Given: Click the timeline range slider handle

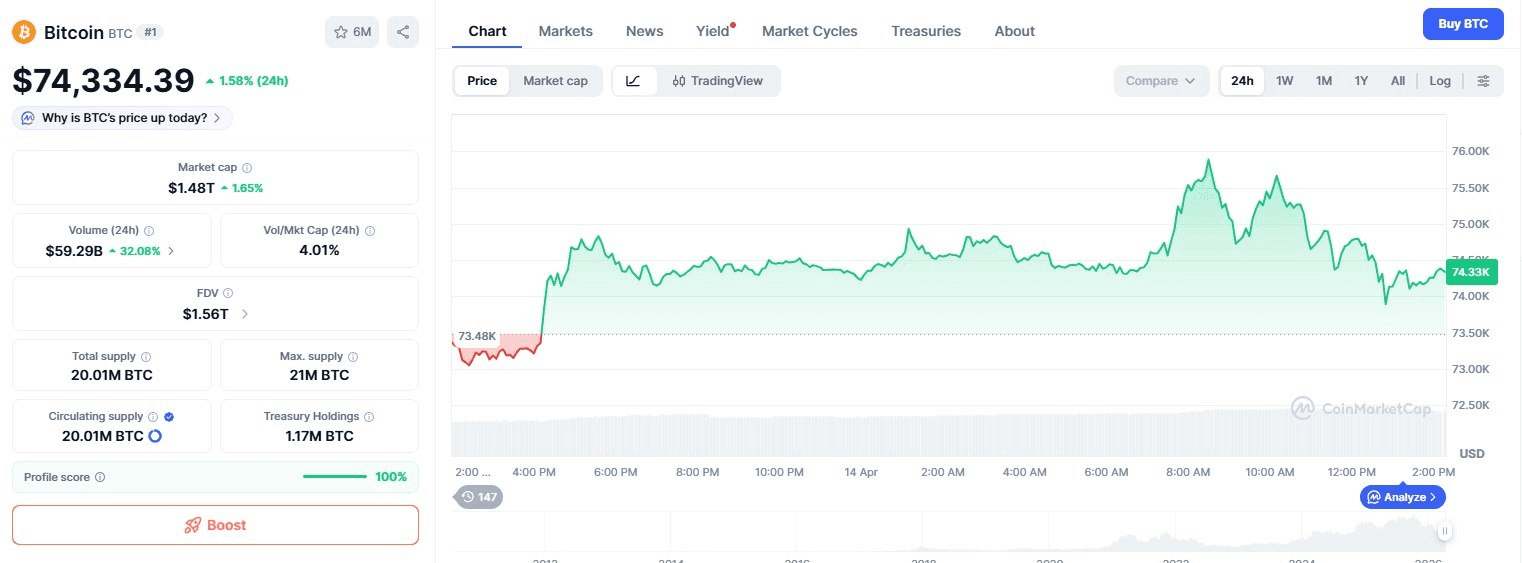Looking at the screenshot, I should tap(1444, 531).
